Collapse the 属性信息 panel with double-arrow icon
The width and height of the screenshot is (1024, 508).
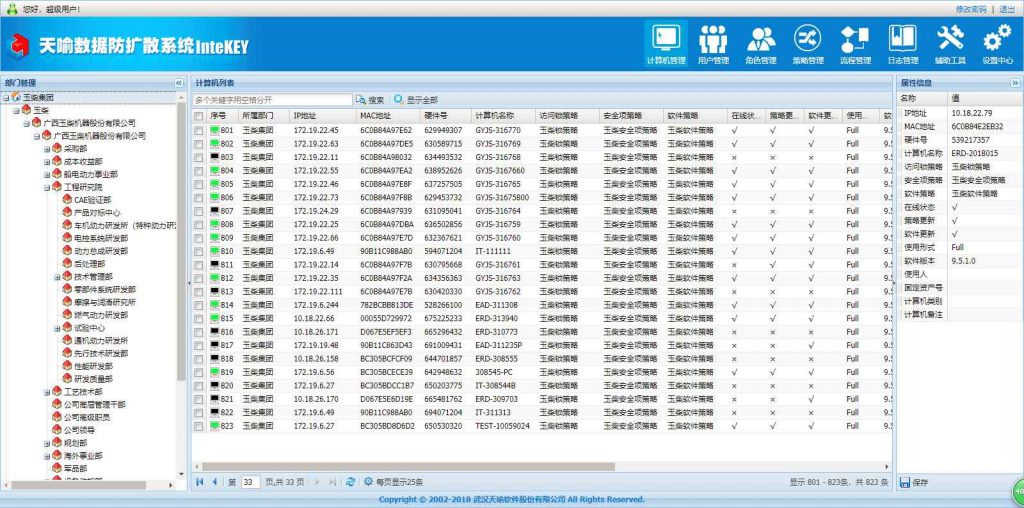tap(1015, 83)
